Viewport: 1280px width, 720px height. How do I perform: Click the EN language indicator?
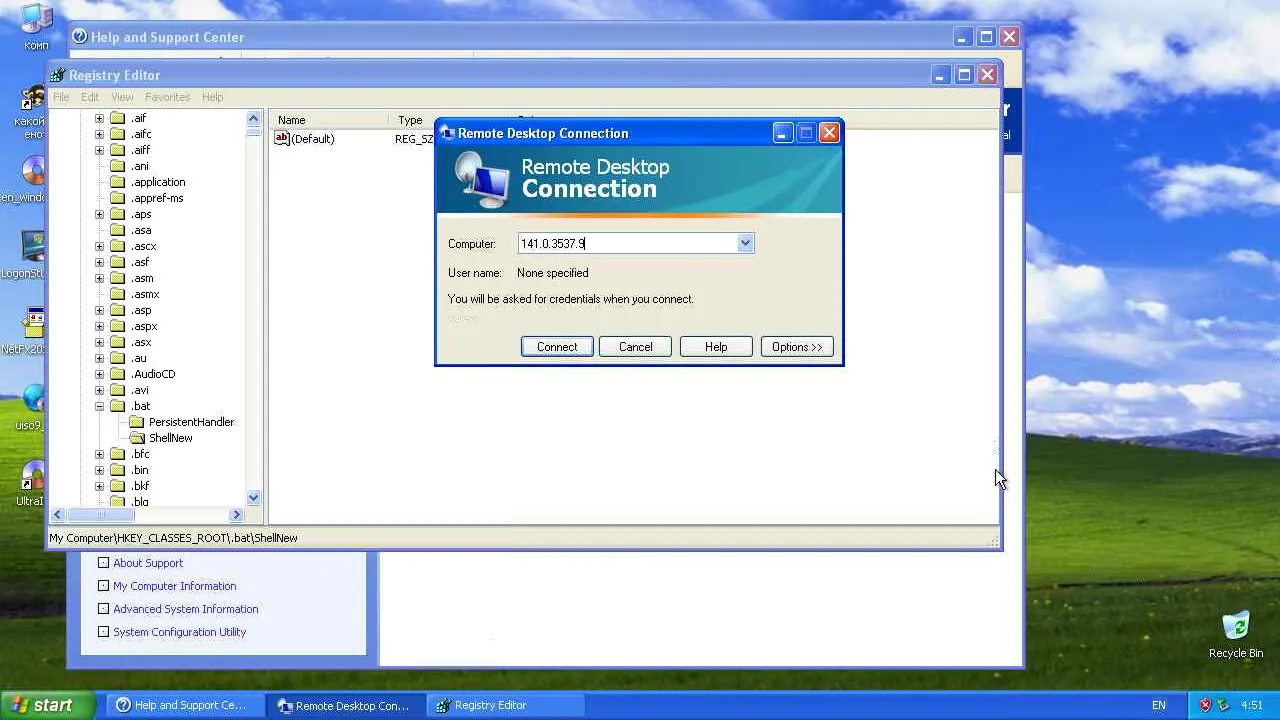tap(1159, 705)
